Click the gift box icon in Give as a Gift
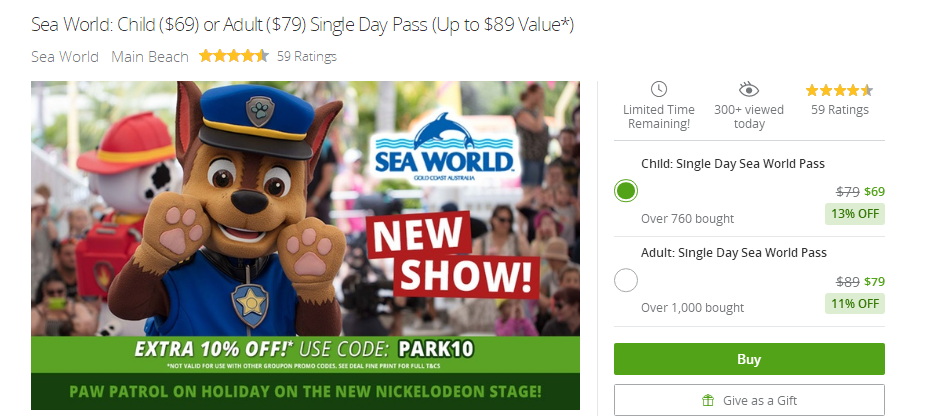This screenshot has height=416, width=938. click(708, 400)
